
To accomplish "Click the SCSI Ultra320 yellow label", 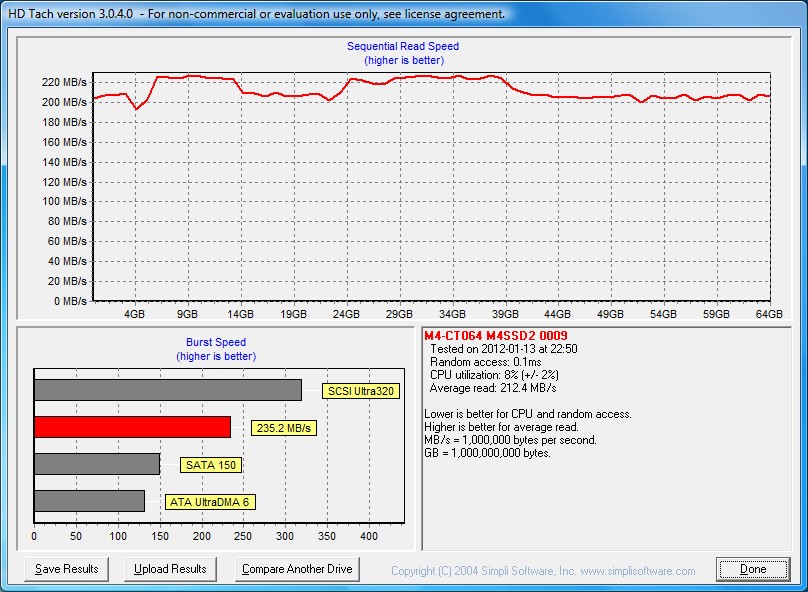I will tap(361, 391).
